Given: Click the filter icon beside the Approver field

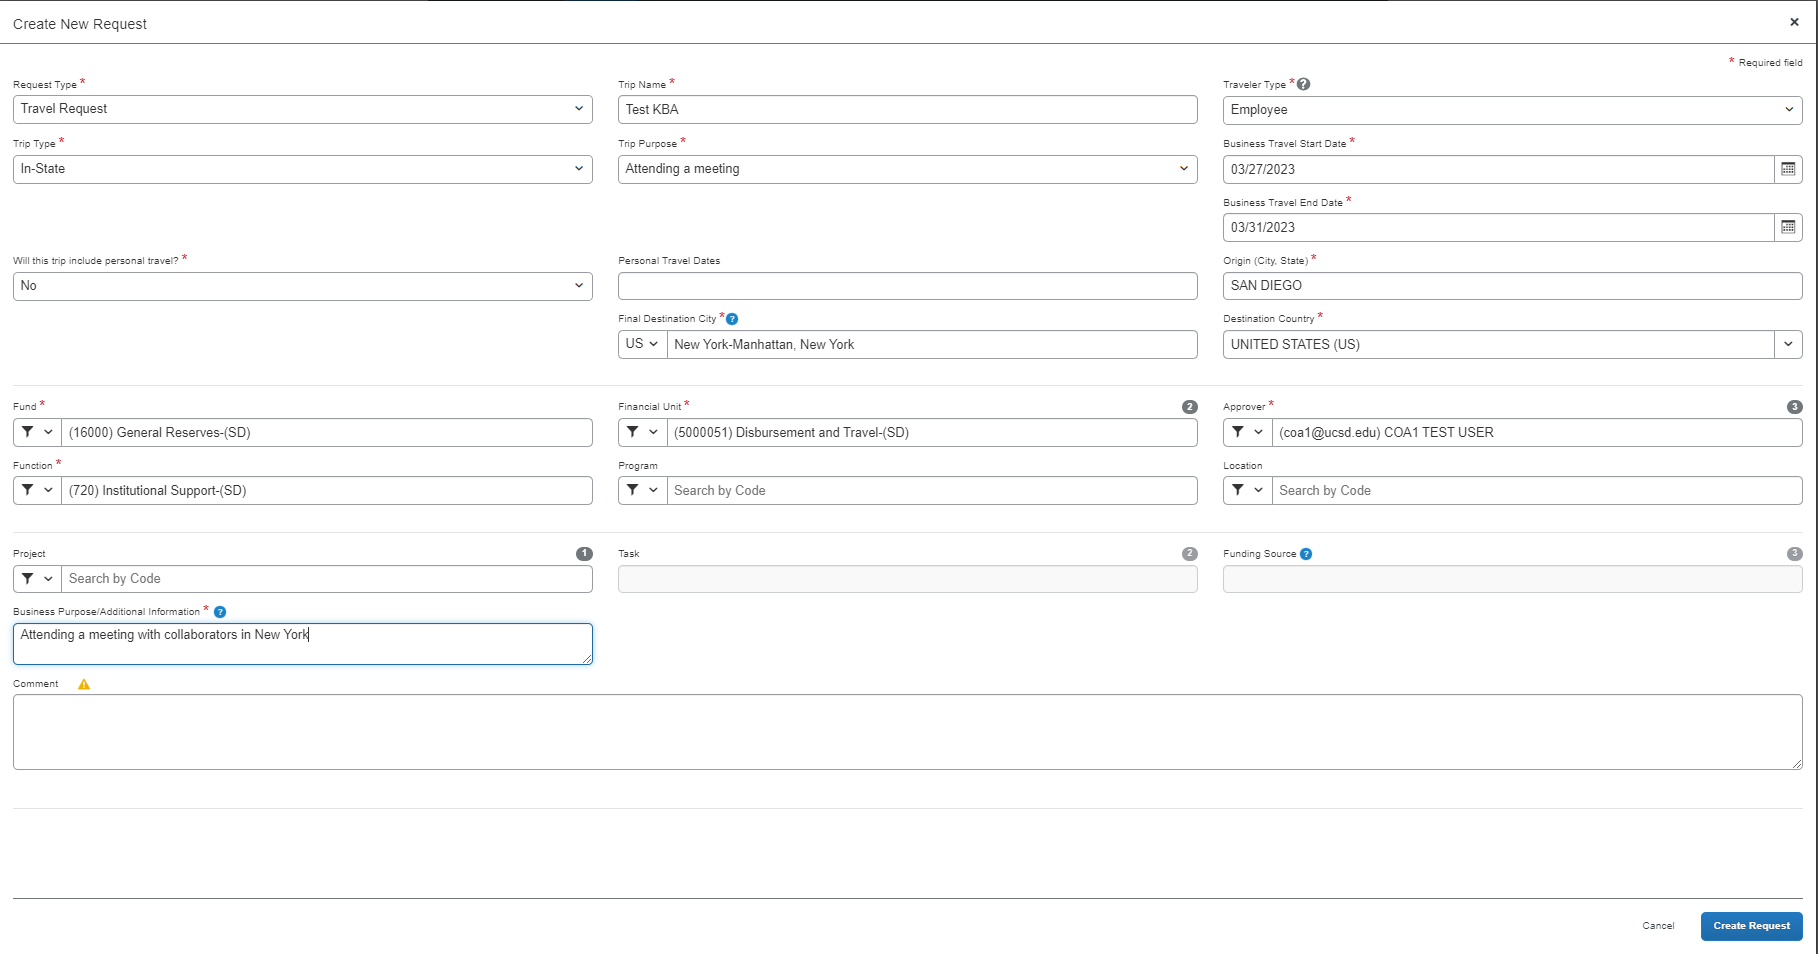Looking at the screenshot, I should coord(1240,432).
